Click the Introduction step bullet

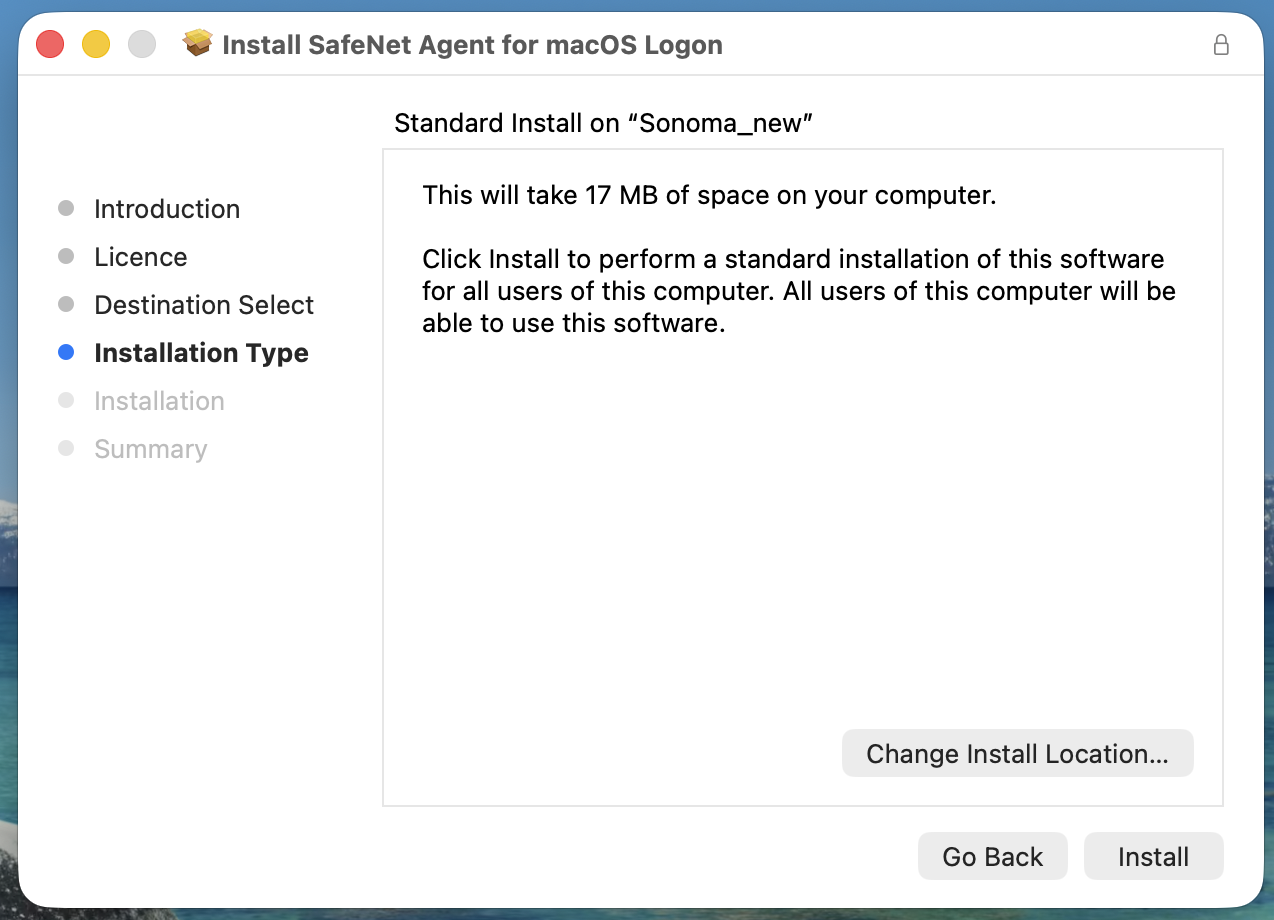click(66, 208)
